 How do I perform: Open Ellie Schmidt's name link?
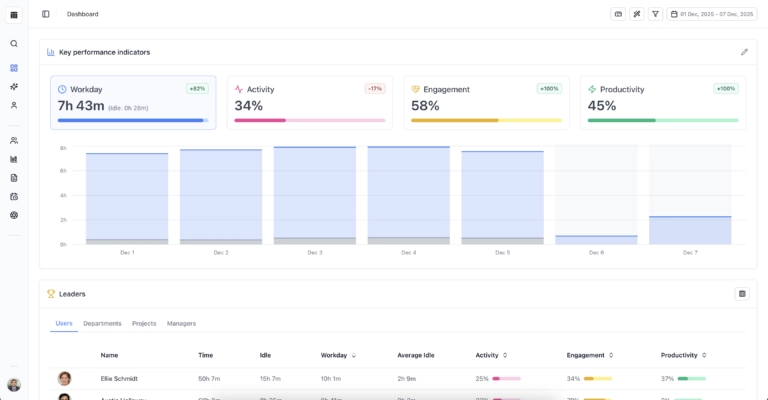(119, 378)
